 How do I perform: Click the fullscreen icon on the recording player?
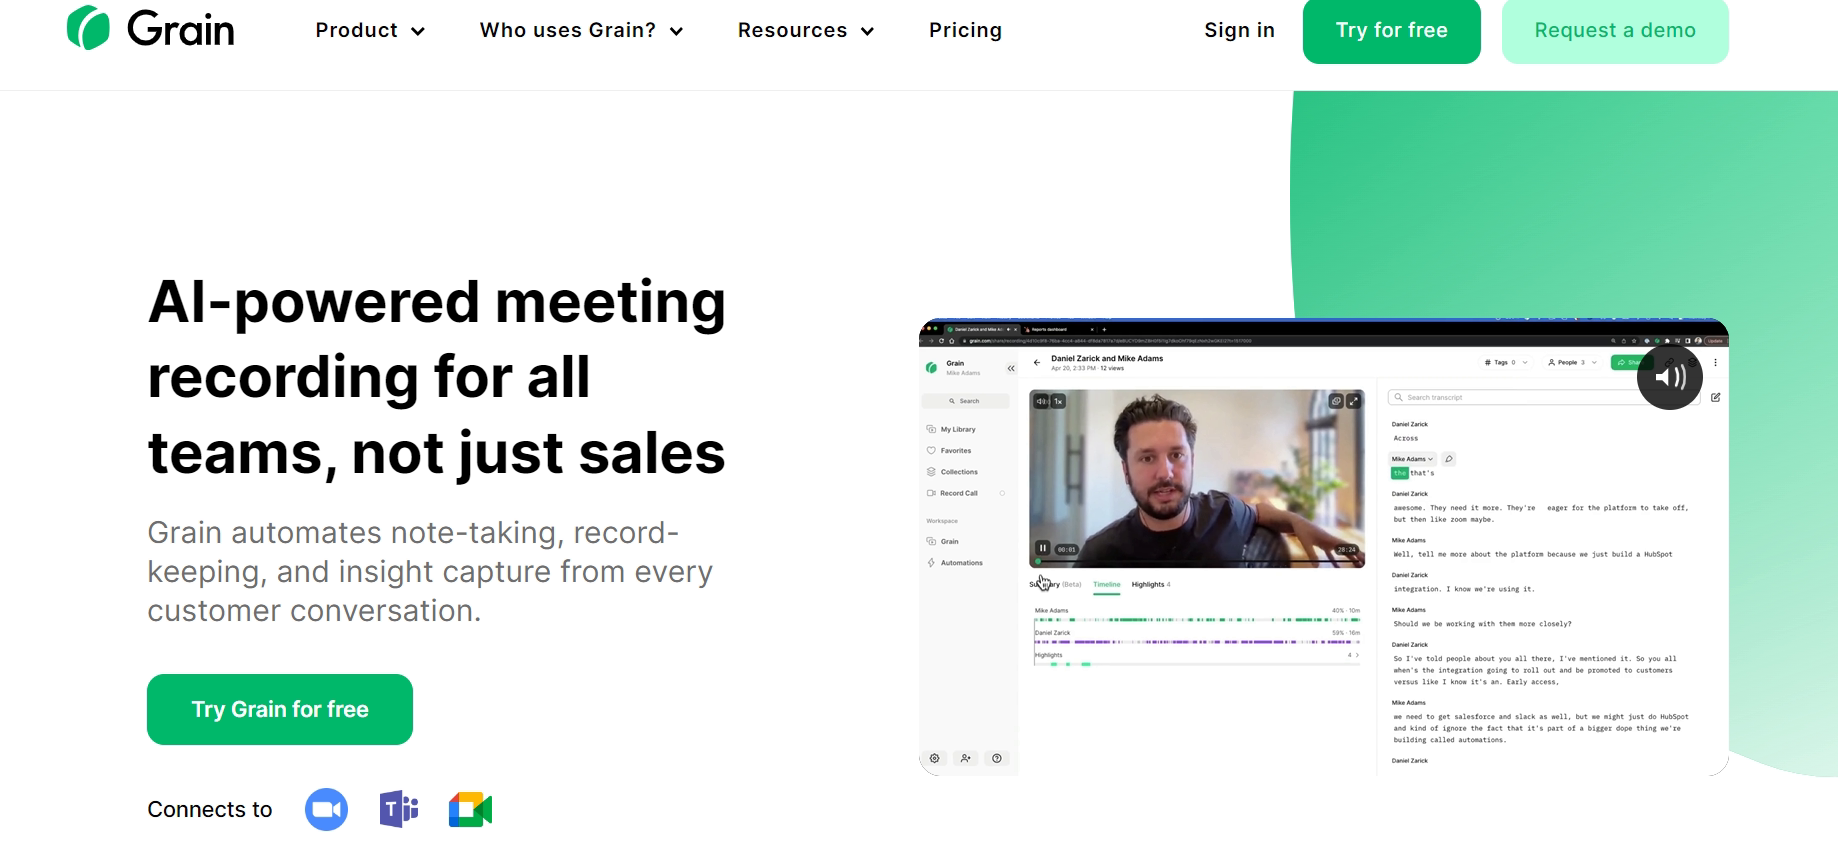click(x=1353, y=401)
